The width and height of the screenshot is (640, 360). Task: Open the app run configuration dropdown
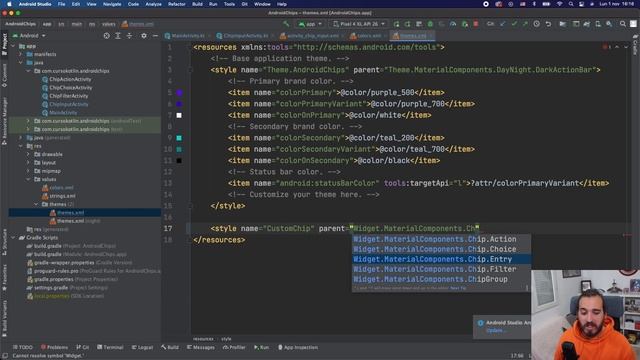[311, 24]
